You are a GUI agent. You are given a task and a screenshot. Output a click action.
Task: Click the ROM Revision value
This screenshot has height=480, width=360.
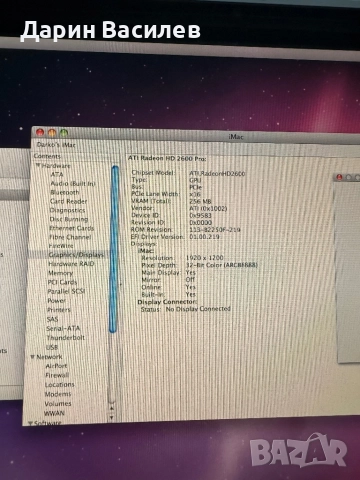[214, 230]
